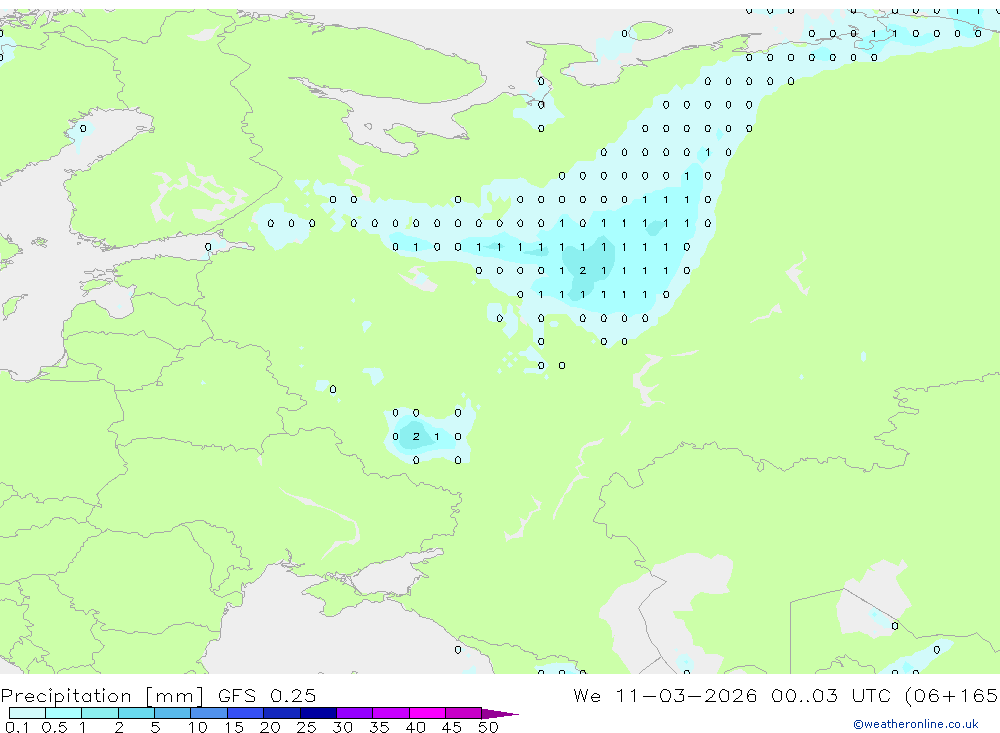Click the '2' value in the large precipitation band

pos(582,270)
